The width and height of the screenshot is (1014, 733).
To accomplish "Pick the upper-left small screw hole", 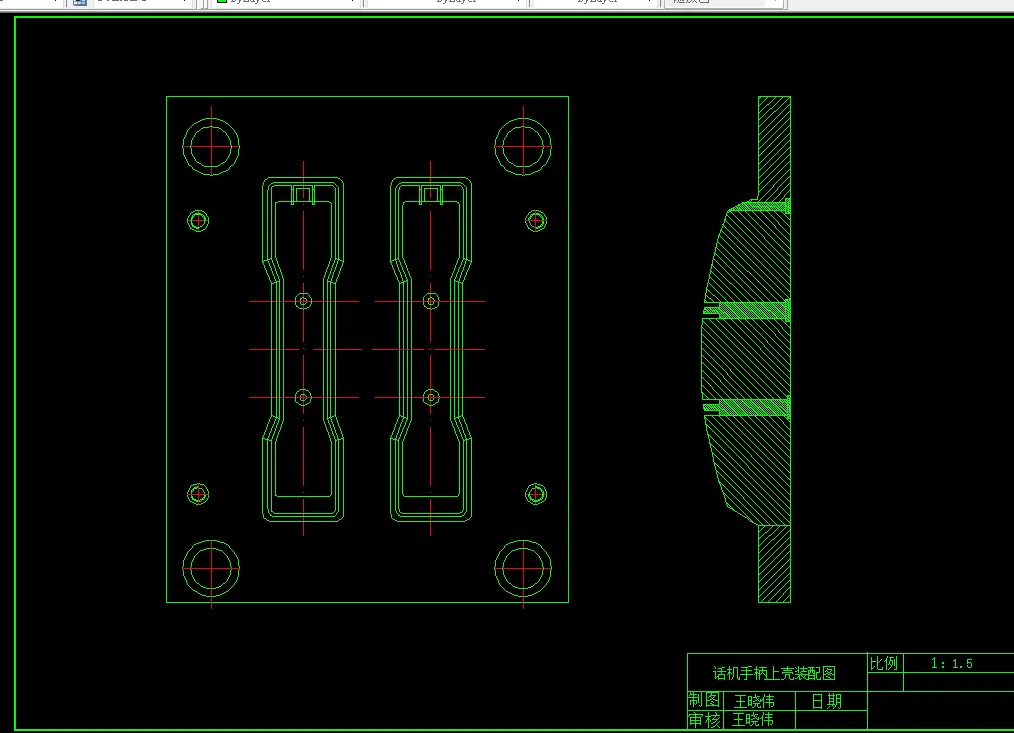I will 198,221.
